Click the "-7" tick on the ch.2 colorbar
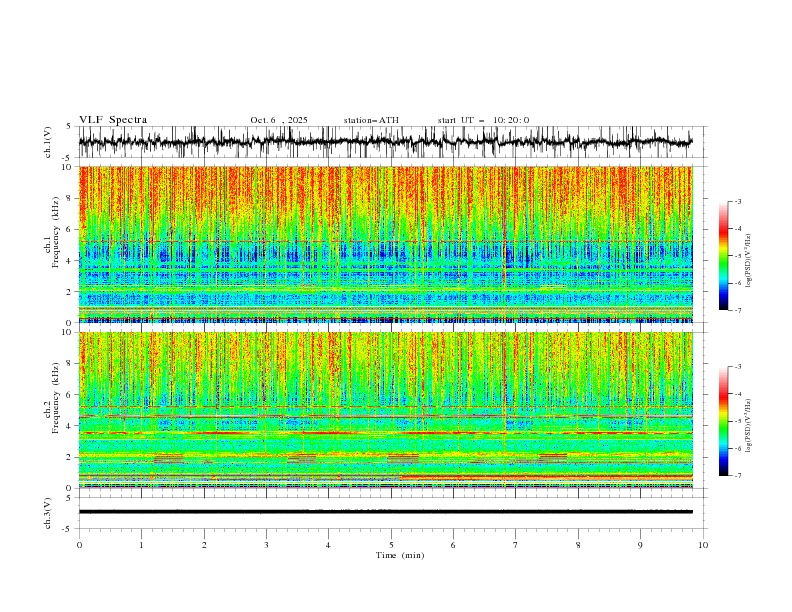Screen dimensions: 792x612 (737, 475)
